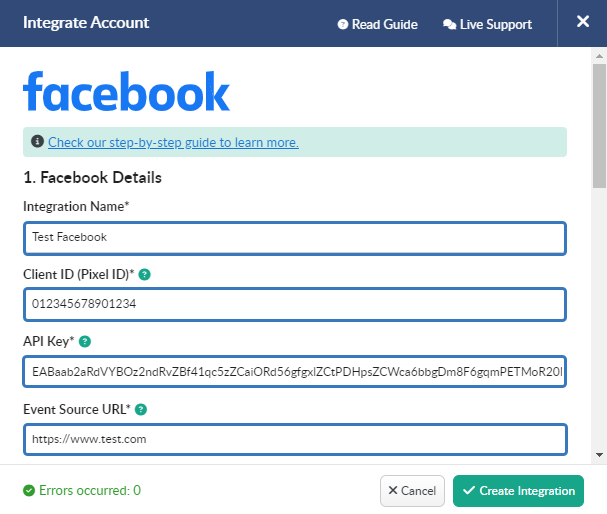Screen dimensions: 607x514
Task: Click the info icon in the guide banner
Action: point(37,141)
